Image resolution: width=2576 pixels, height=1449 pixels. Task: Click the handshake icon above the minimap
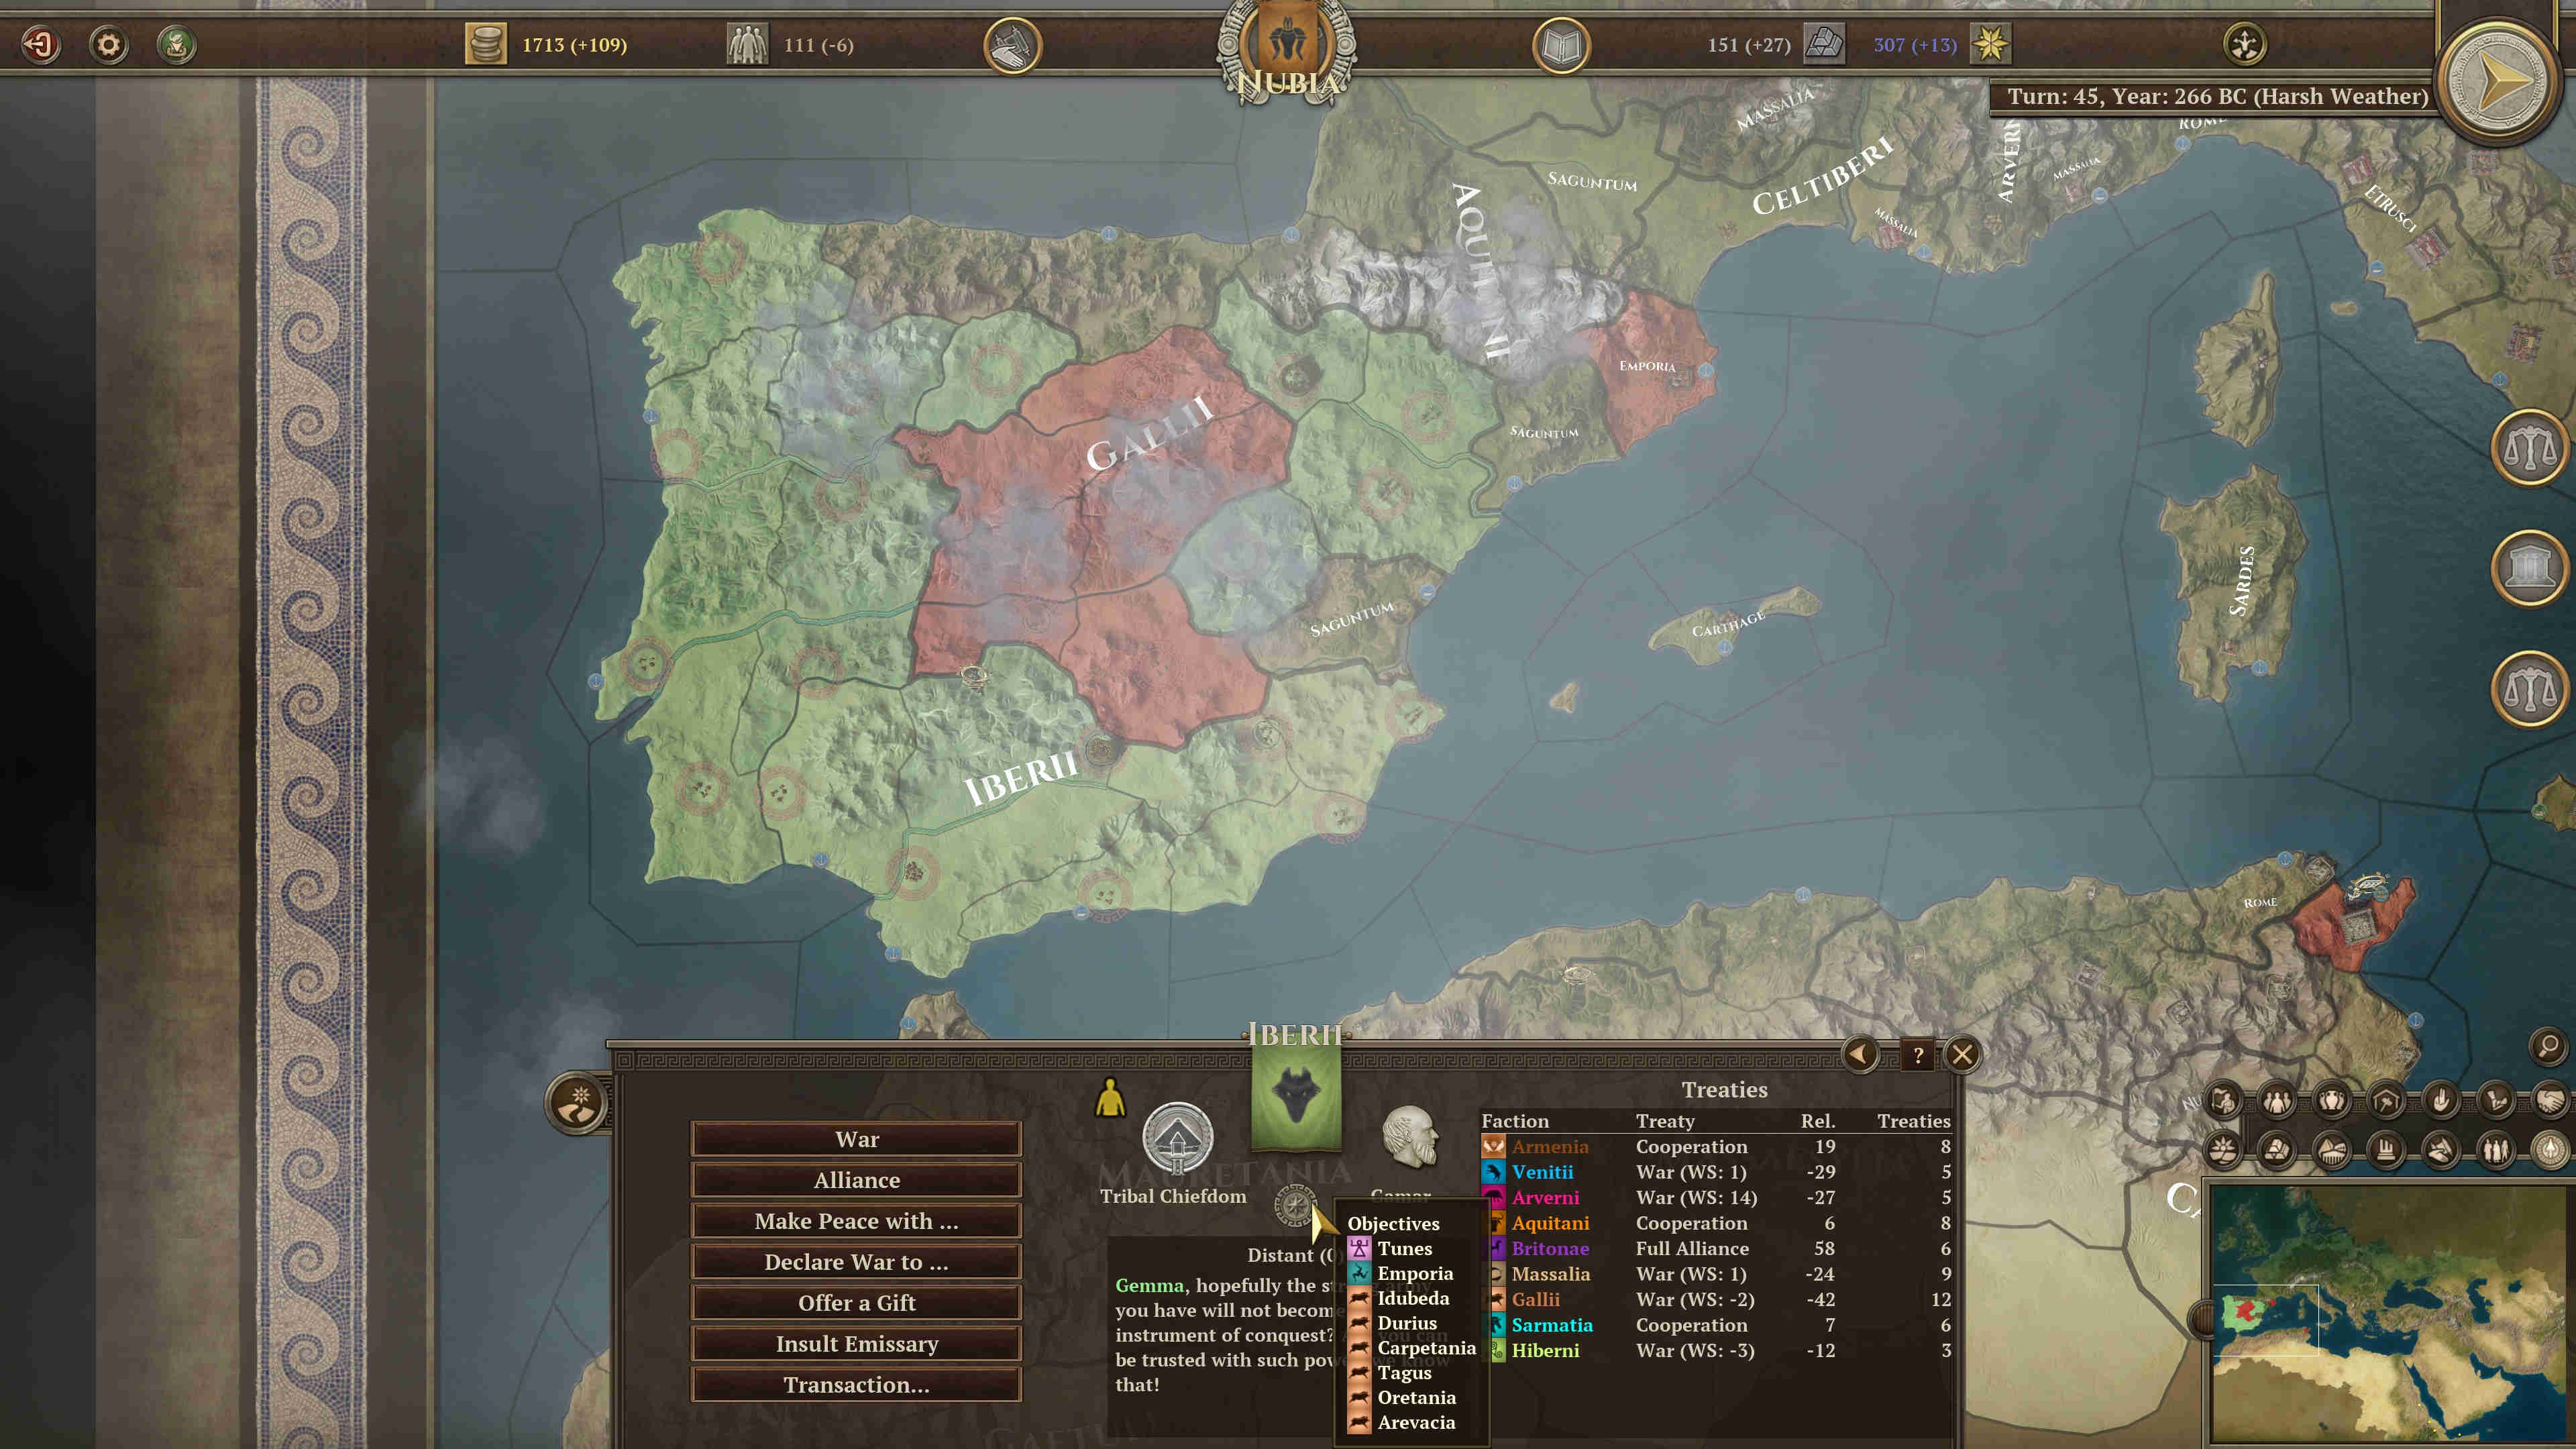pyautogui.click(x=2550, y=1101)
